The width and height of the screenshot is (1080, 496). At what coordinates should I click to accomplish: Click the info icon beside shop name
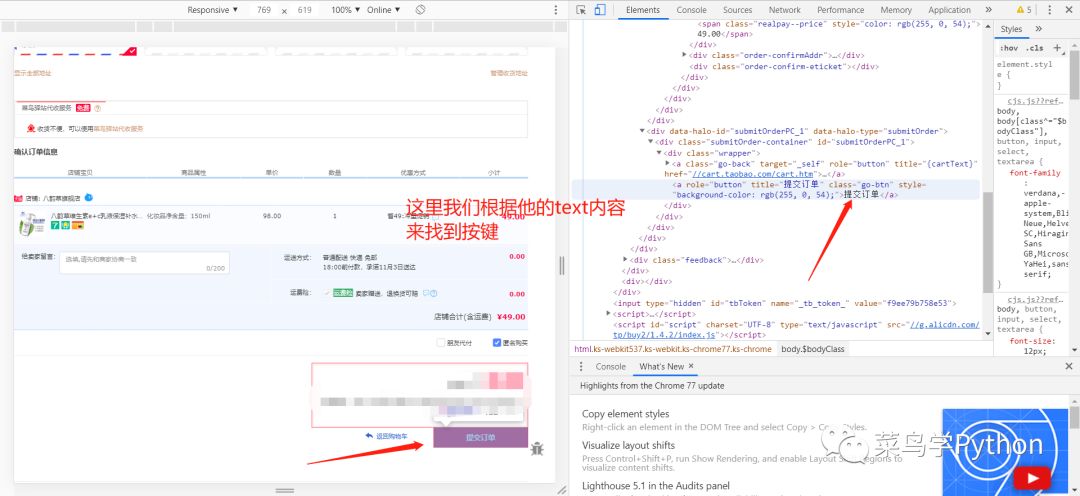click(x=88, y=198)
